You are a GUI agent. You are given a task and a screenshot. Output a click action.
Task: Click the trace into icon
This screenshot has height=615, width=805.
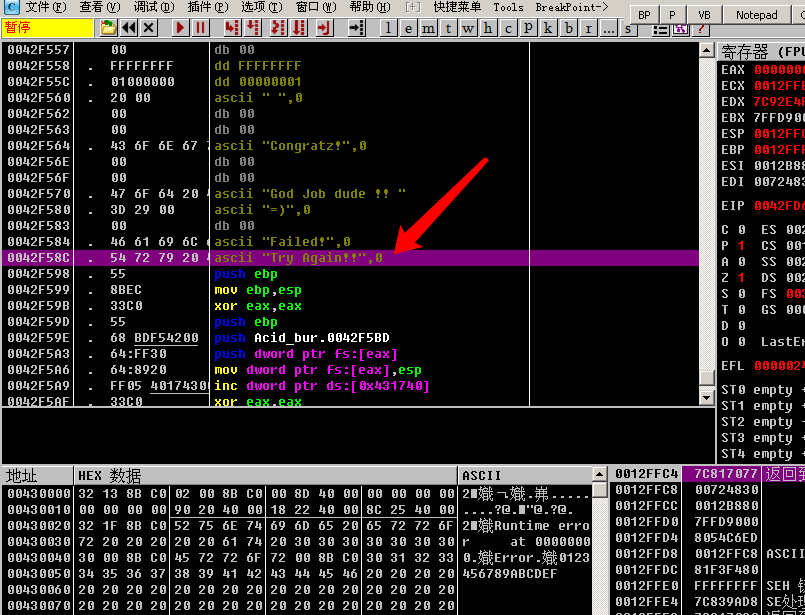(x=278, y=27)
